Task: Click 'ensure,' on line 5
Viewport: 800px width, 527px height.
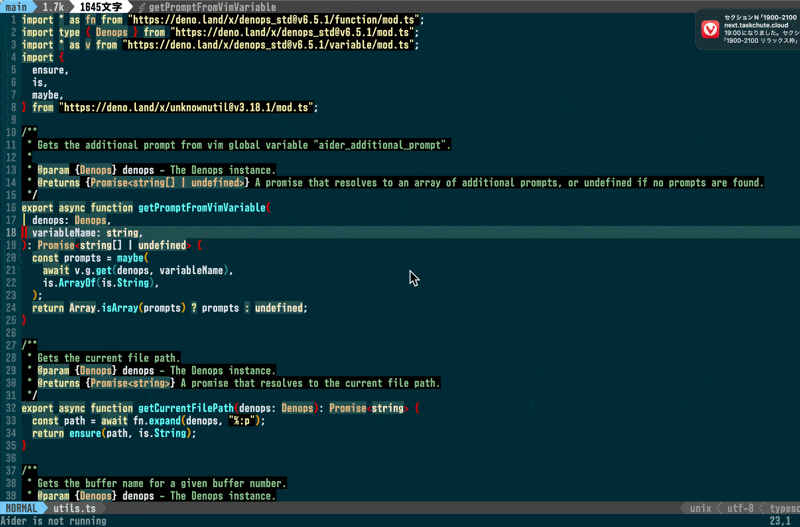Action: click(x=51, y=70)
